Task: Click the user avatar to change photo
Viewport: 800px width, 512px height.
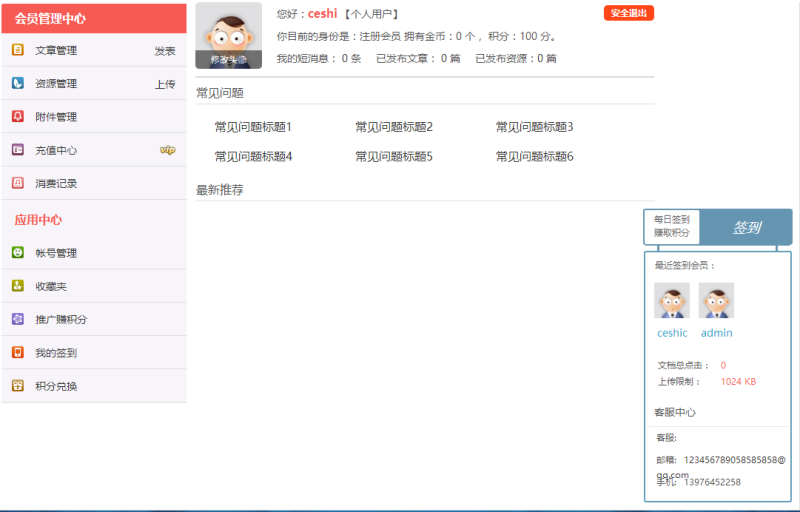Action: click(x=228, y=35)
